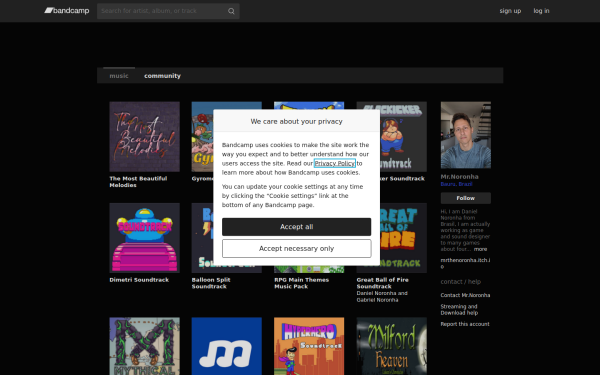
Task: Click the Balloon Split Soundtrack title
Action: click(211, 283)
